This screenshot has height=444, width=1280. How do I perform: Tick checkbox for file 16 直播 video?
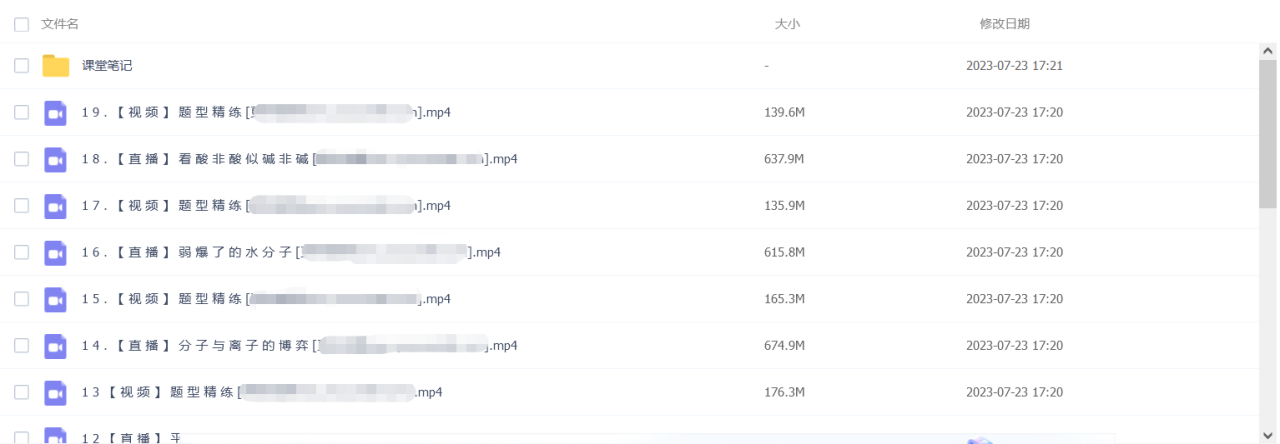pyautogui.click(x=21, y=252)
